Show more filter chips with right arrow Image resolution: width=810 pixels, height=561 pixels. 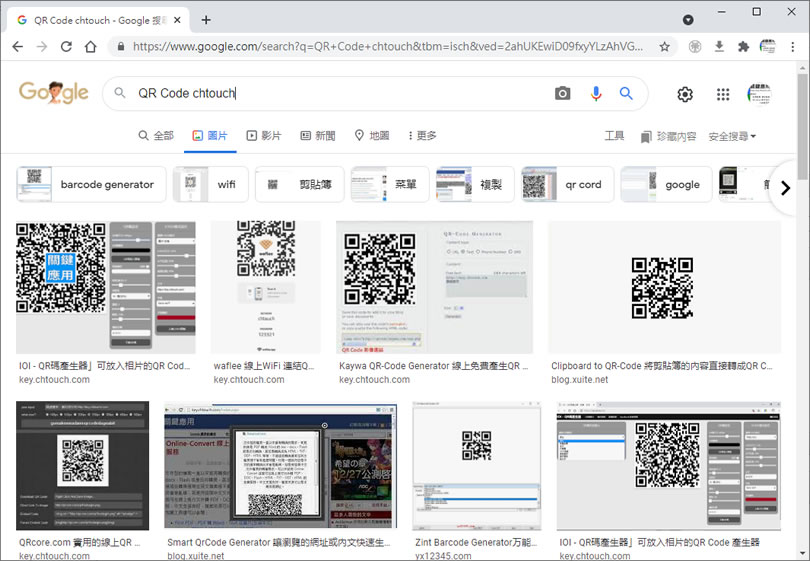click(785, 188)
